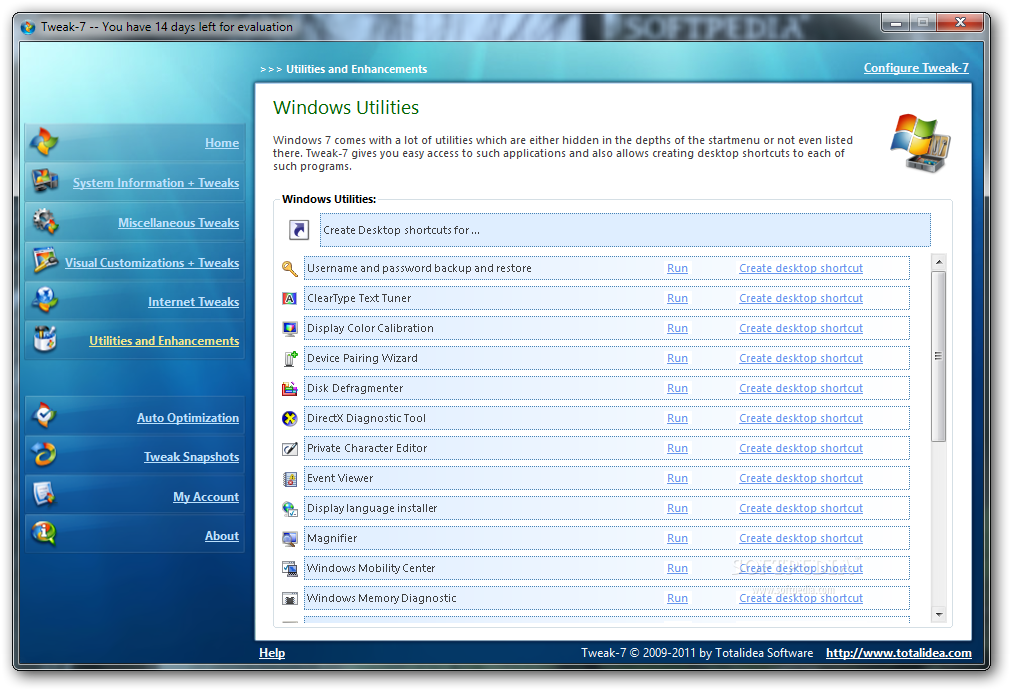Image resolution: width=1011 pixels, height=691 pixels.
Task: Open Miscellaneous Tweaks section
Action: click(x=178, y=223)
